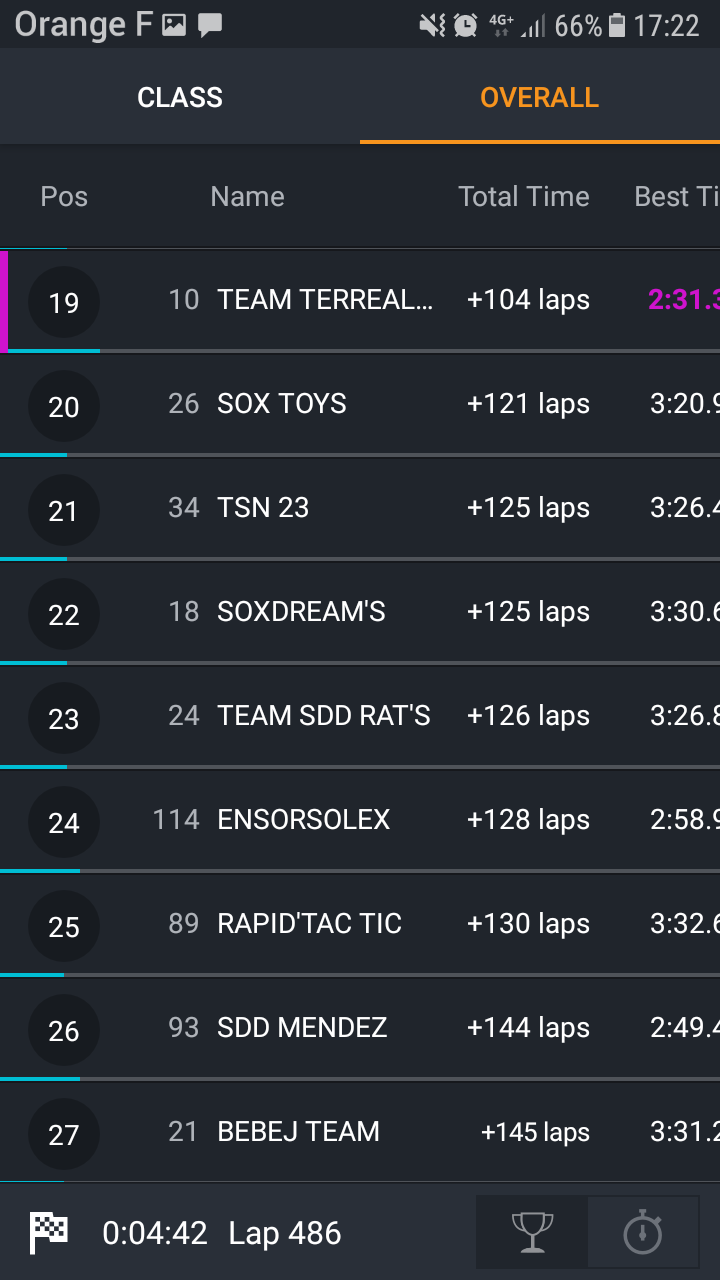This screenshot has width=720, height=1280.
Task: Open the ENSORSOLEX team row
Action: pos(303,820)
